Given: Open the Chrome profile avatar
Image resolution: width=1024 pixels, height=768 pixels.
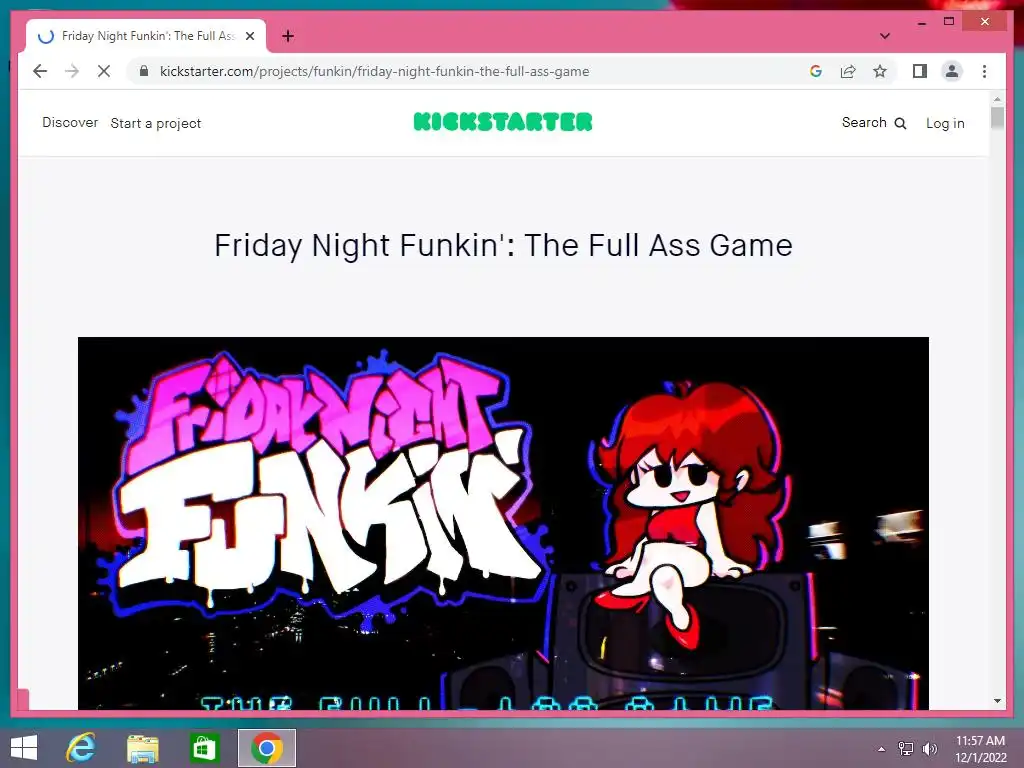Looking at the screenshot, I should tap(952, 71).
